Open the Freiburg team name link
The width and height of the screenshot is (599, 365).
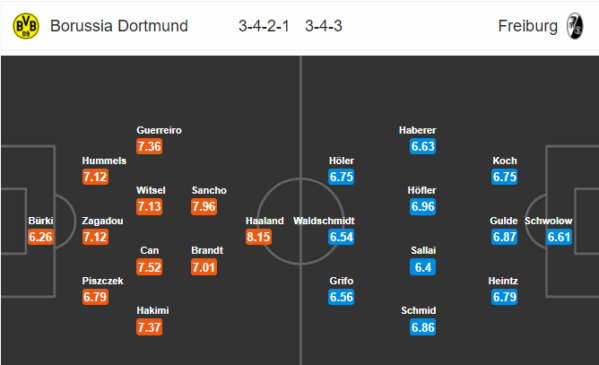(x=528, y=26)
